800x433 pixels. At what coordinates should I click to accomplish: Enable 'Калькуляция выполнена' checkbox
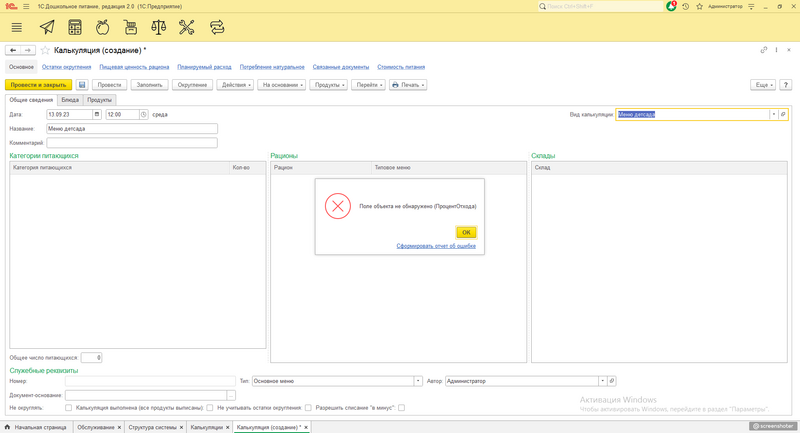209,408
